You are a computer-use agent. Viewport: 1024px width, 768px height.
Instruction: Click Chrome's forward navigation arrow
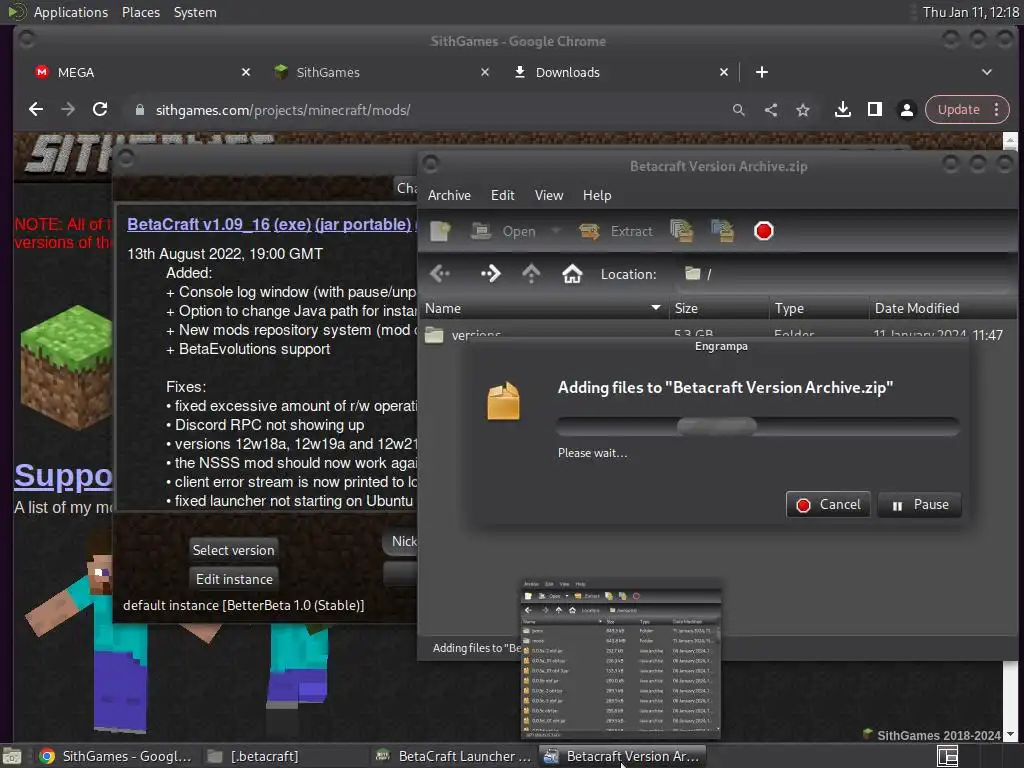(68, 109)
